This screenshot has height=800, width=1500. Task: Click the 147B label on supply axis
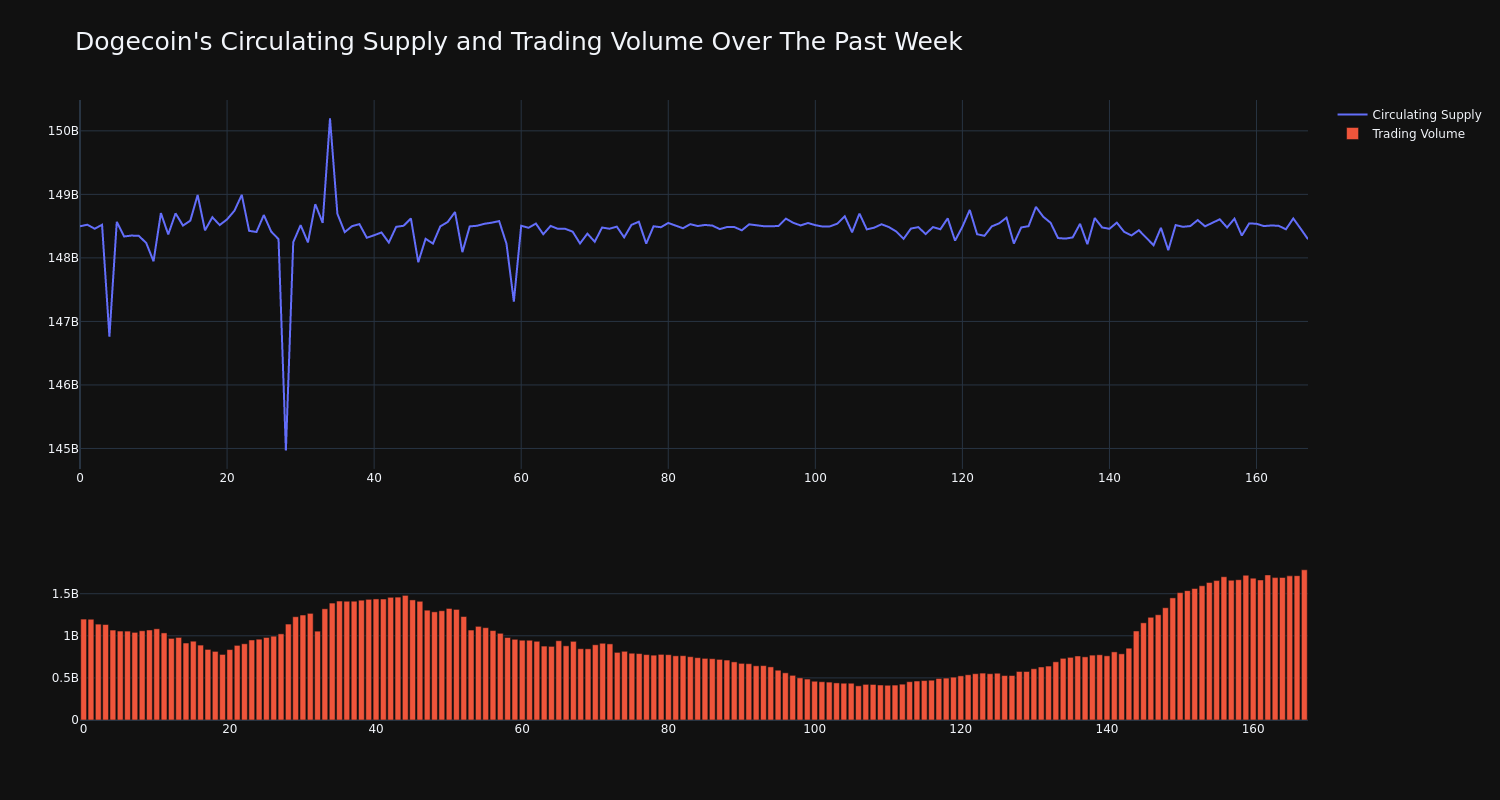pyautogui.click(x=63, y=321)
